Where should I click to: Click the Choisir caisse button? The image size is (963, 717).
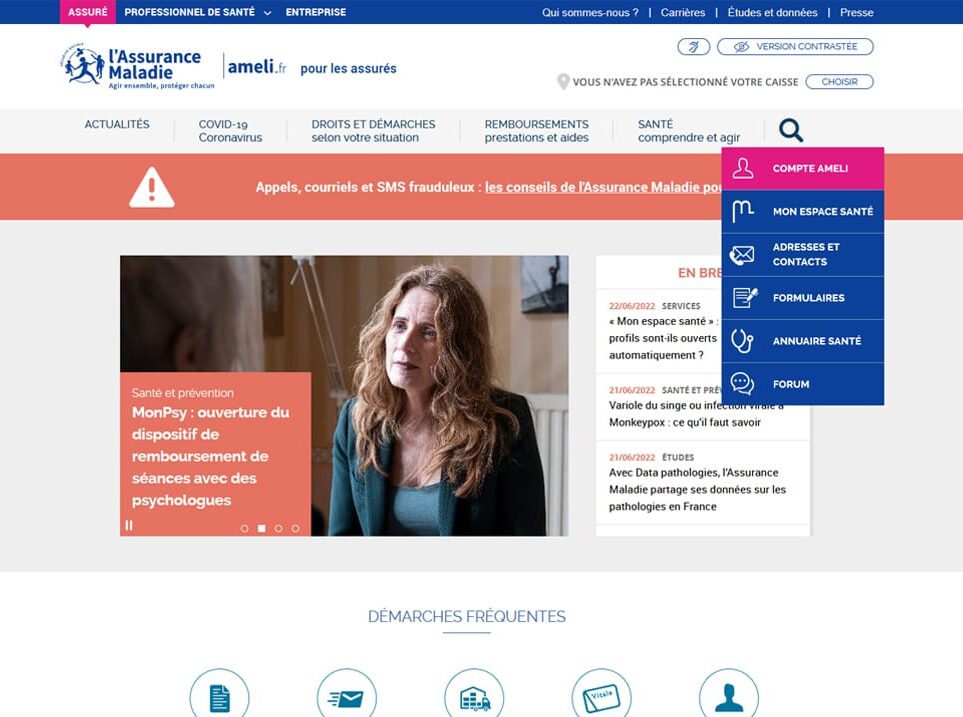[x=840, y=82]
